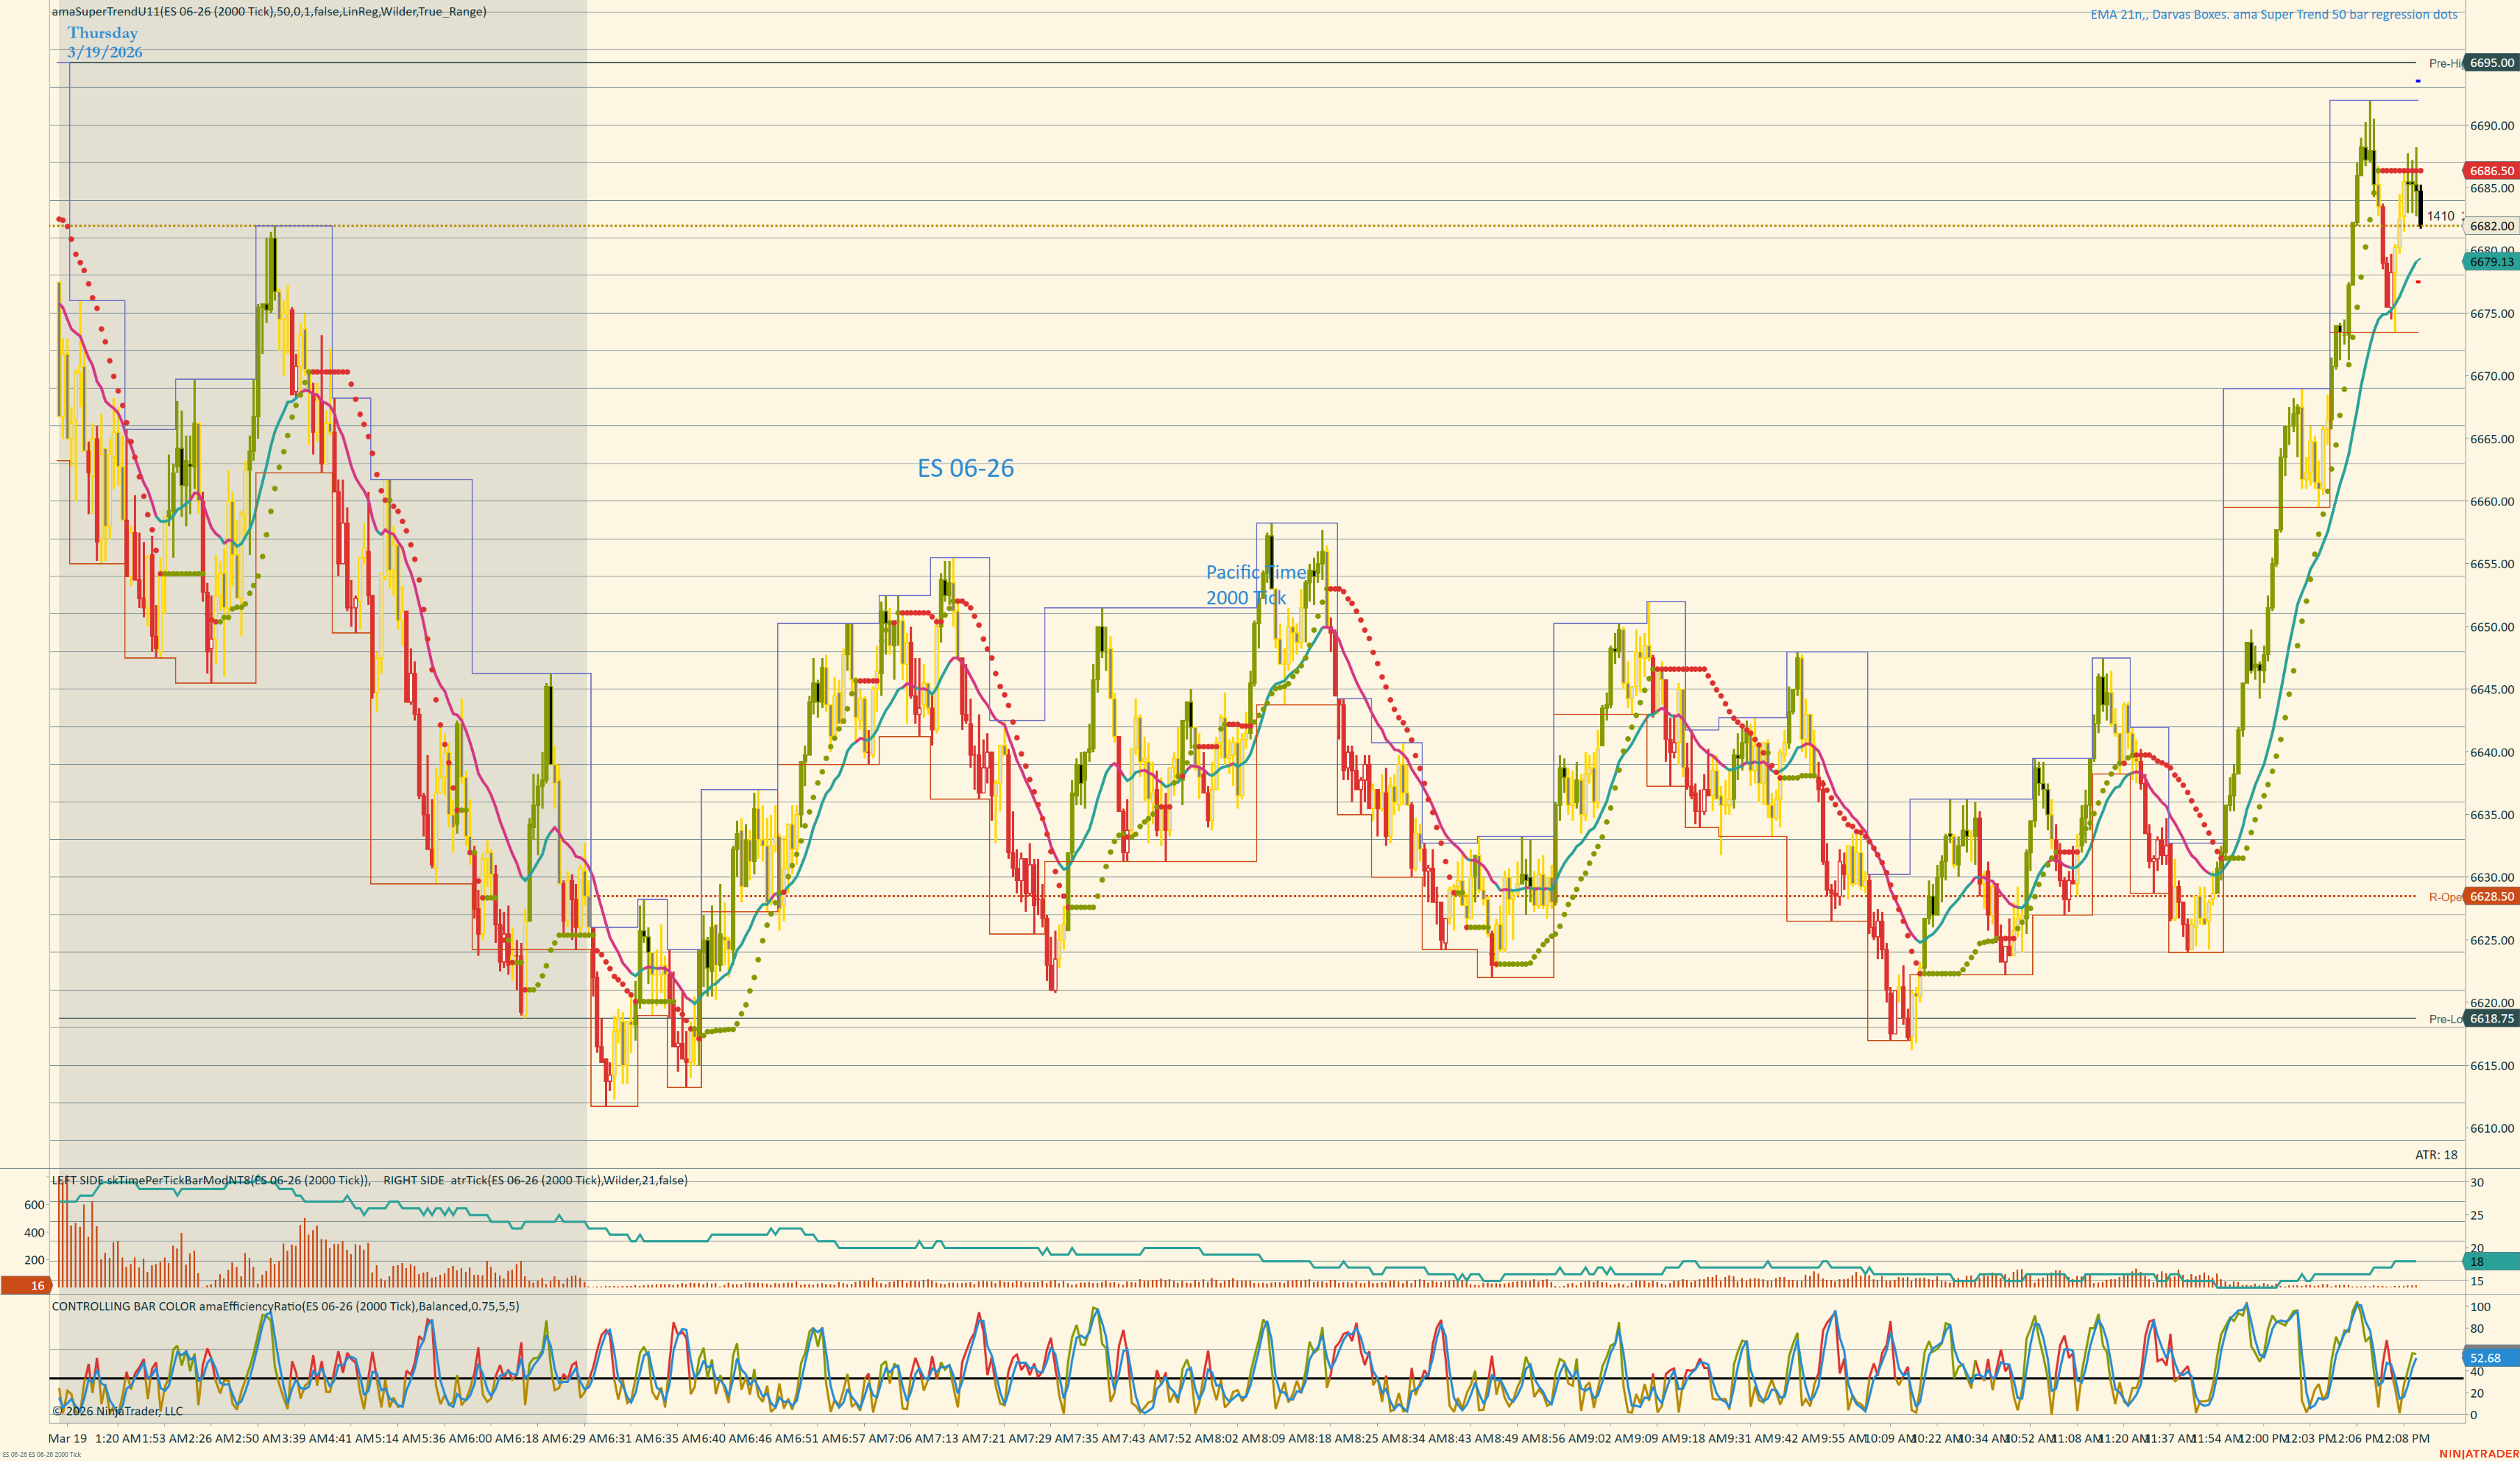Click the Pre-Hi line label
This screenshot has height=1461, width=2520.
point(2445,64)
